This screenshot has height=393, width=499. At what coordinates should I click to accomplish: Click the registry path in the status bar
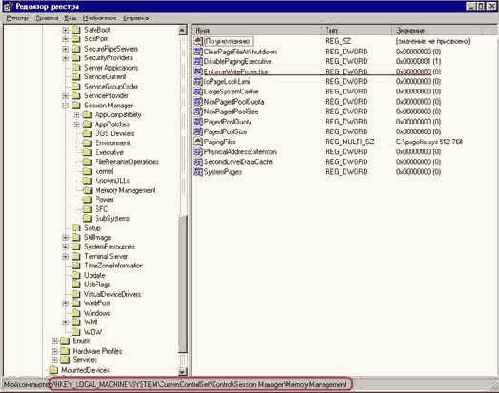(200, 384)
